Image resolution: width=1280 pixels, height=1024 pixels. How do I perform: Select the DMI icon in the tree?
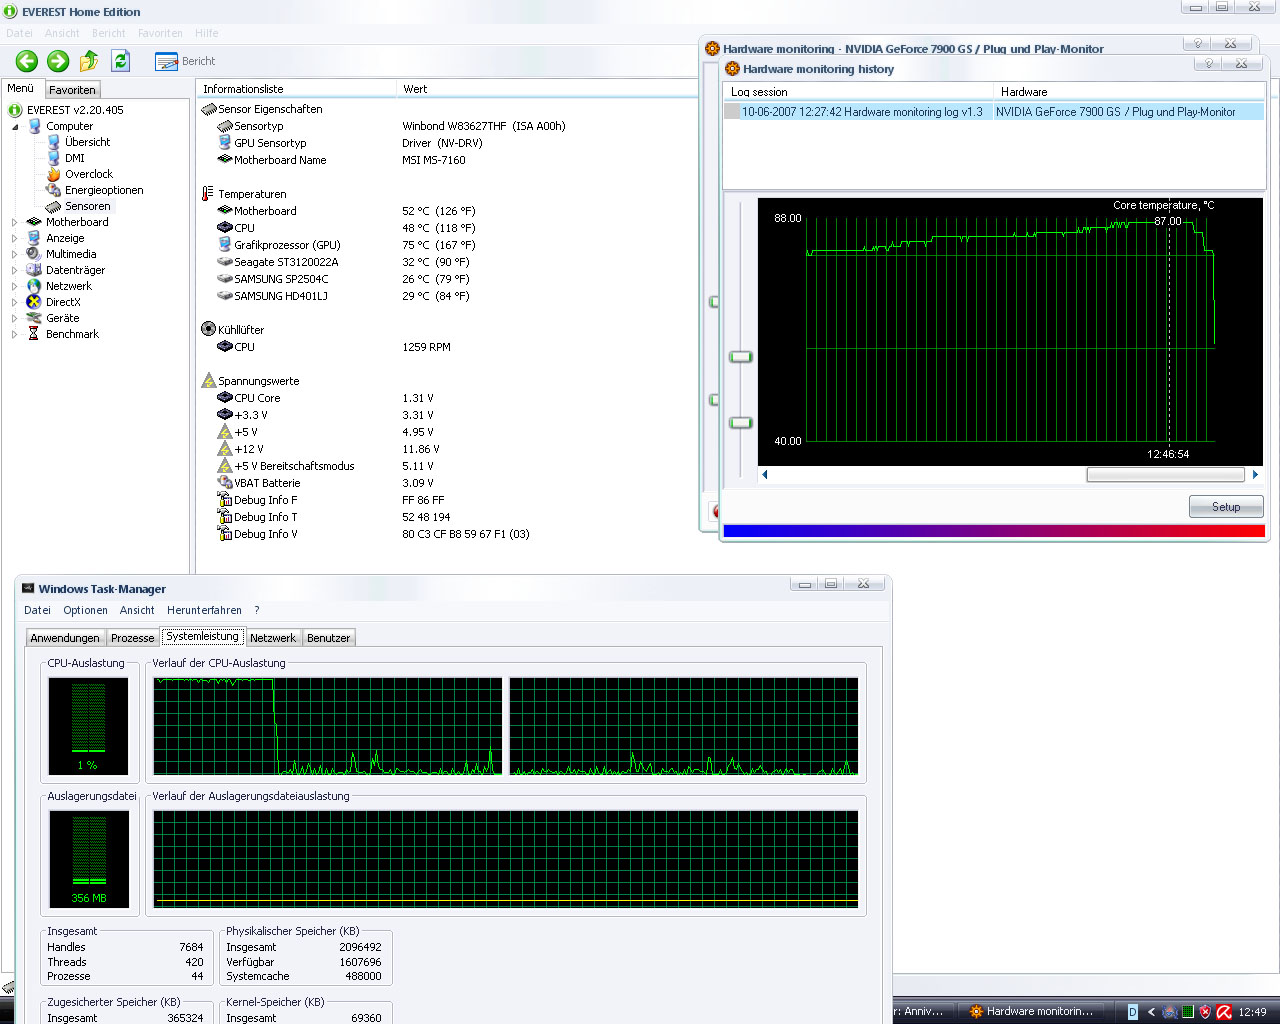[54, 158]
